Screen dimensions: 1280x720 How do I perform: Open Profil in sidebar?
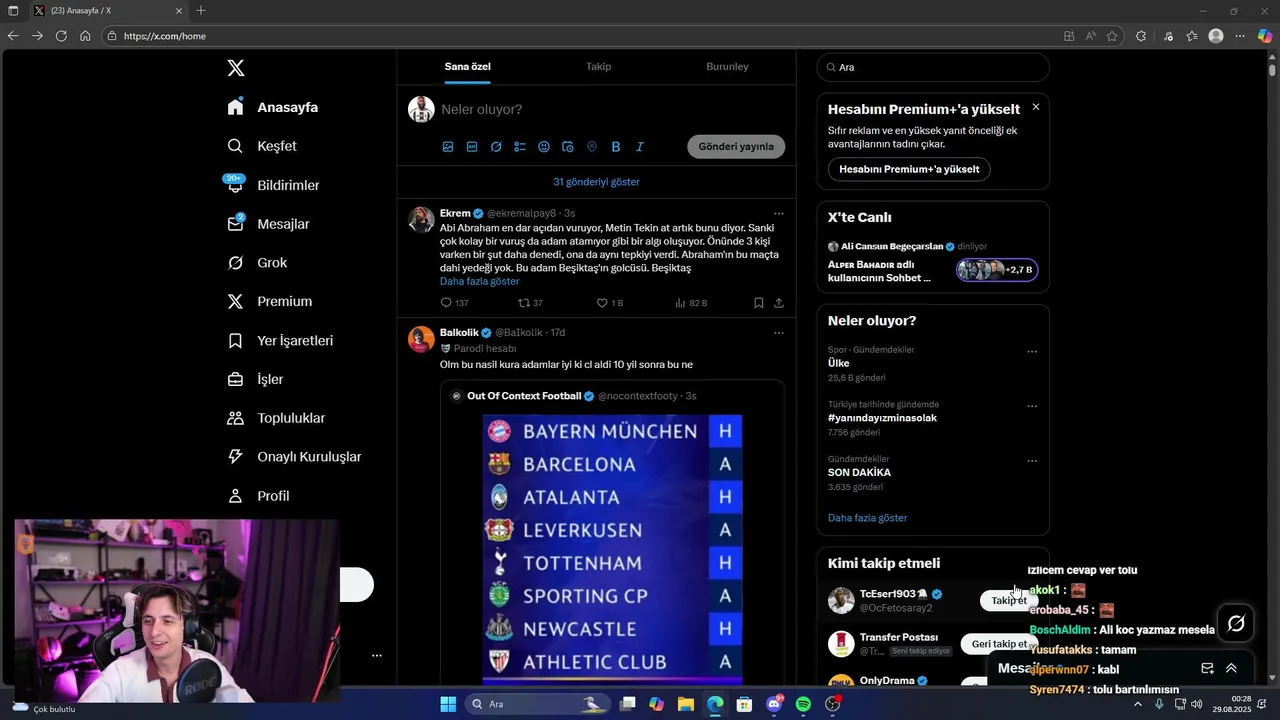coord(258,496)
